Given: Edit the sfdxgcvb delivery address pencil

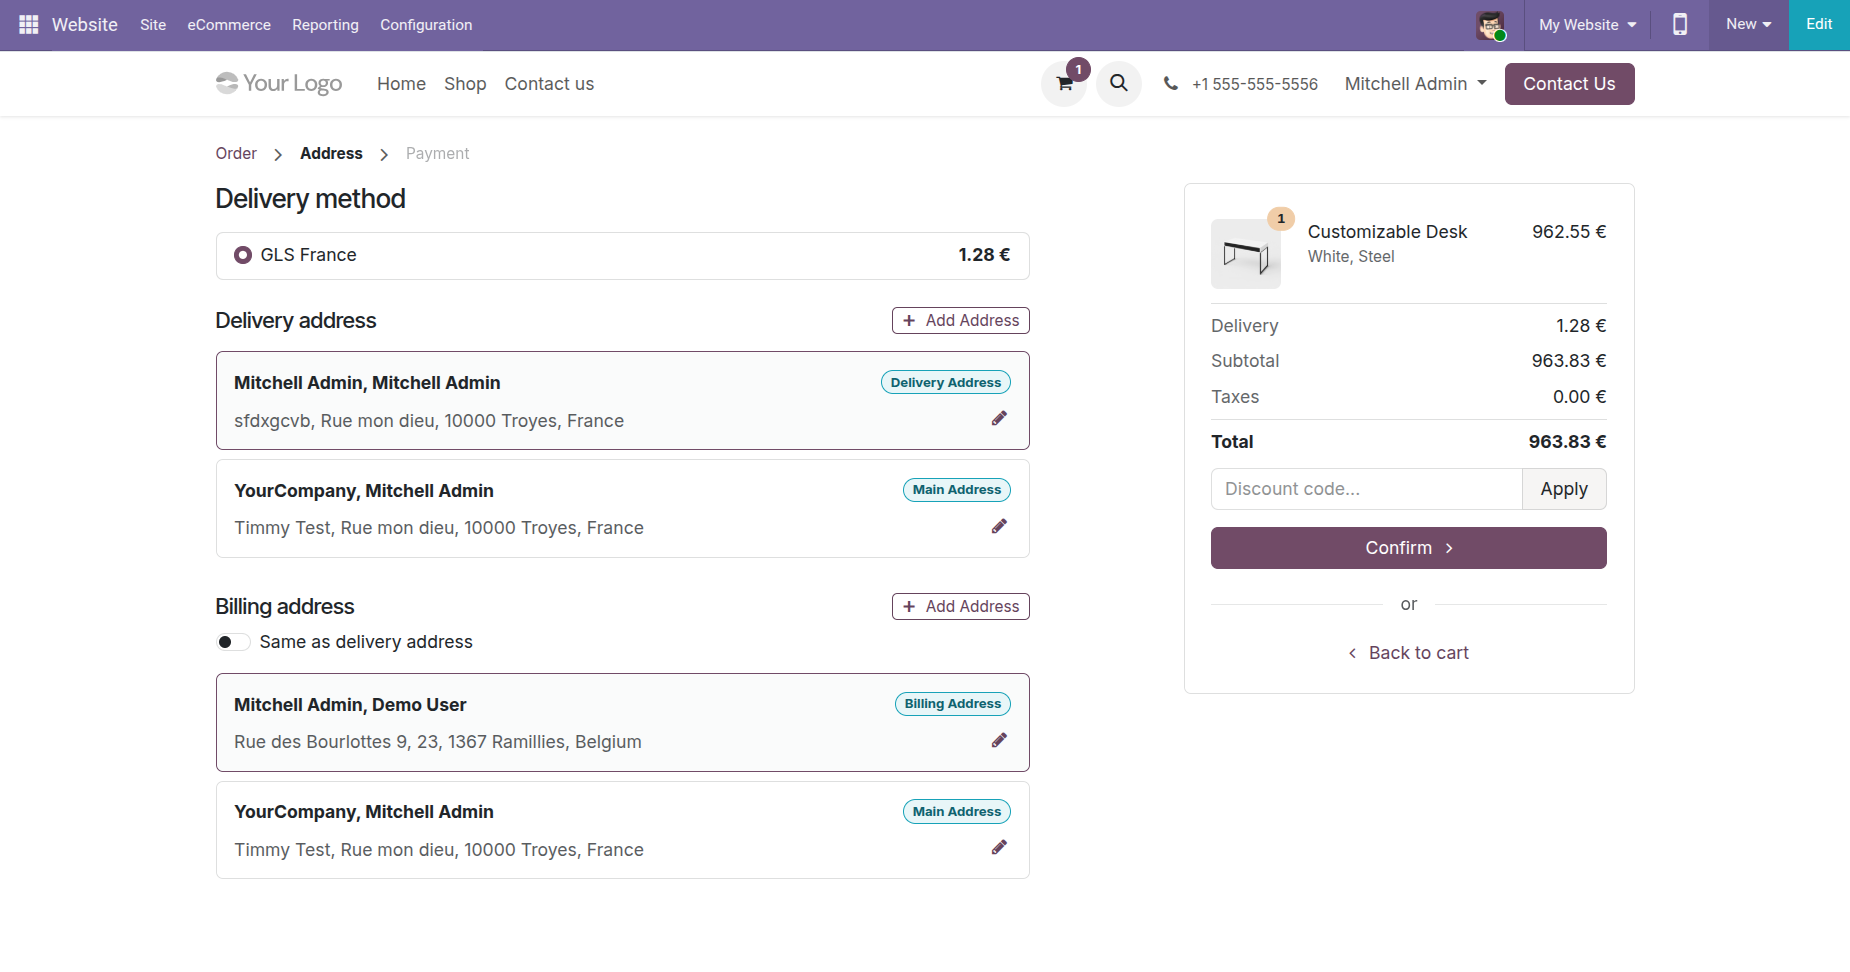Looking at the screenshot, I should 999,419.
